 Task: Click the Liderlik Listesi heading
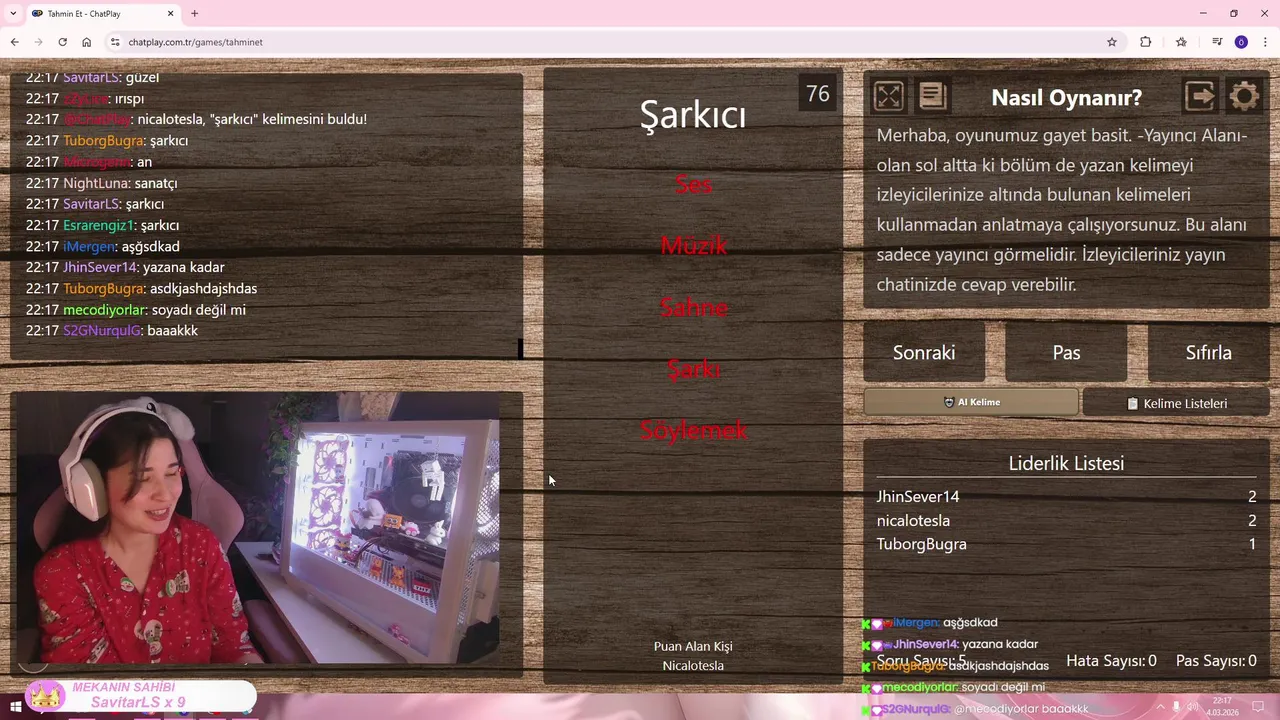(1066, 464)
